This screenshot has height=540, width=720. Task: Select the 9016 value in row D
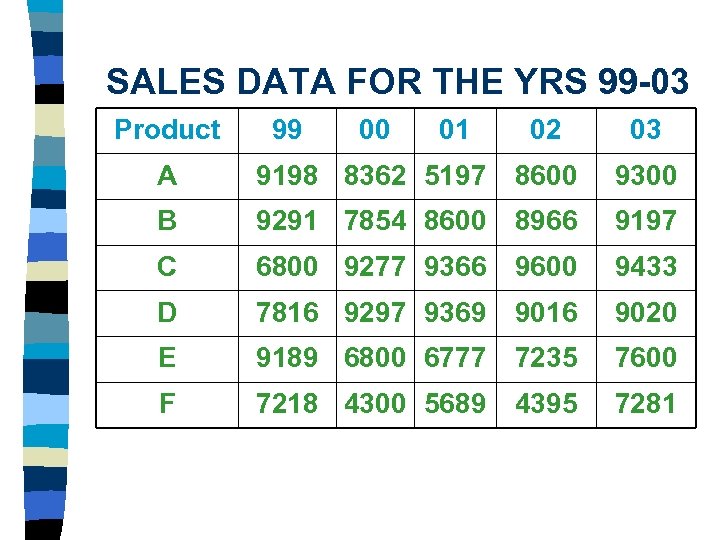[545, 312]
